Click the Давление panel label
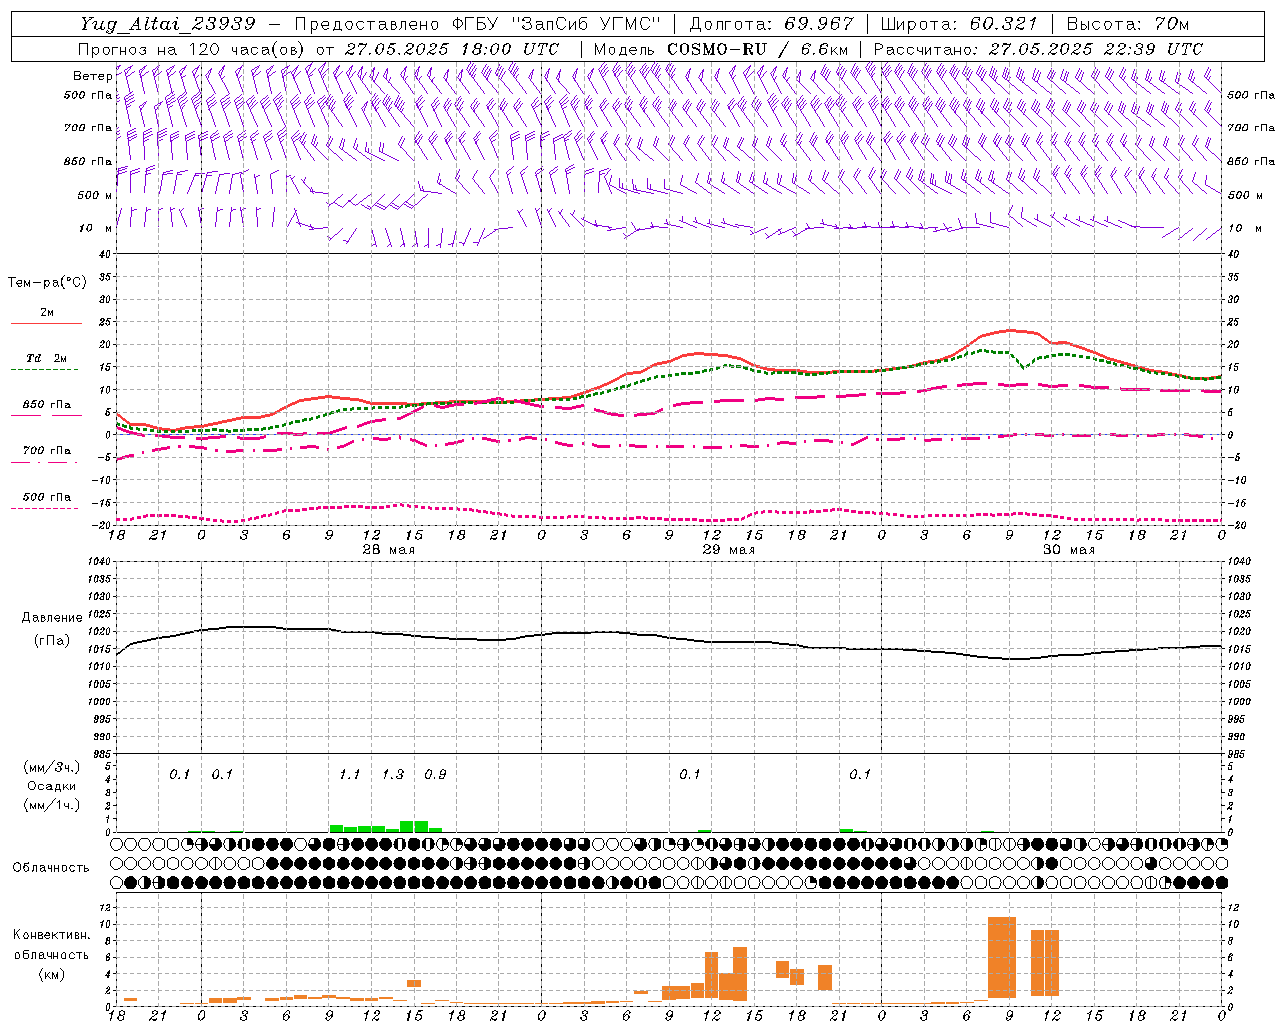This screenshot has width=1280, height=1024. click(x=52, y=618)
